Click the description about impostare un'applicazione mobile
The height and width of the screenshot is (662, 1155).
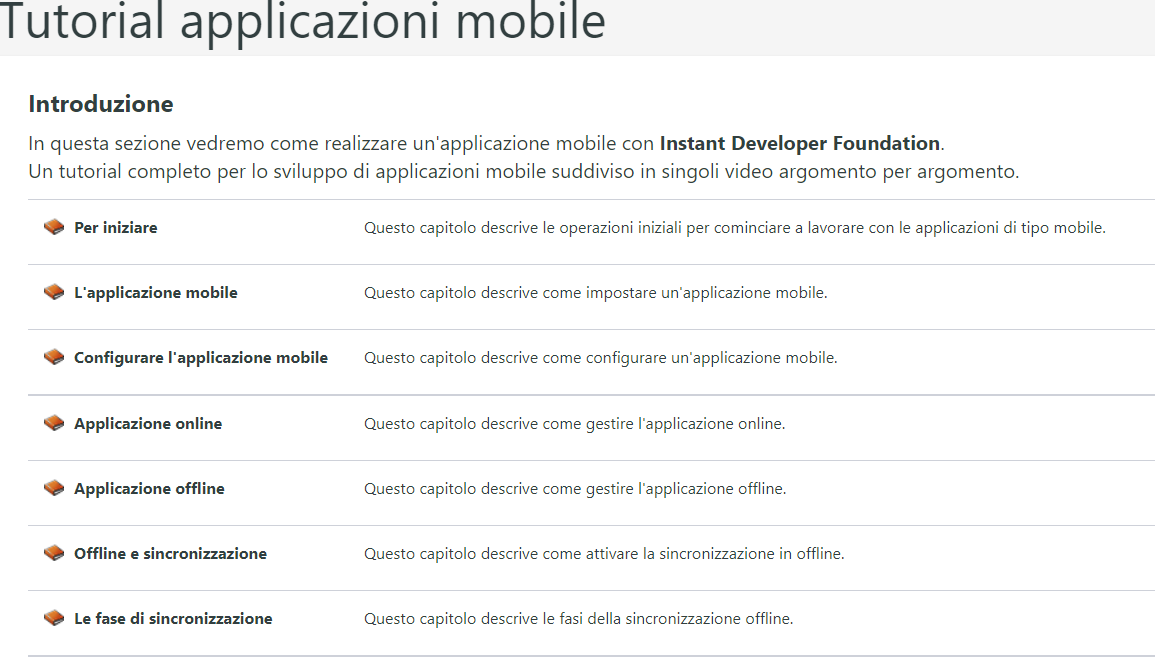(x=595, y=293)
